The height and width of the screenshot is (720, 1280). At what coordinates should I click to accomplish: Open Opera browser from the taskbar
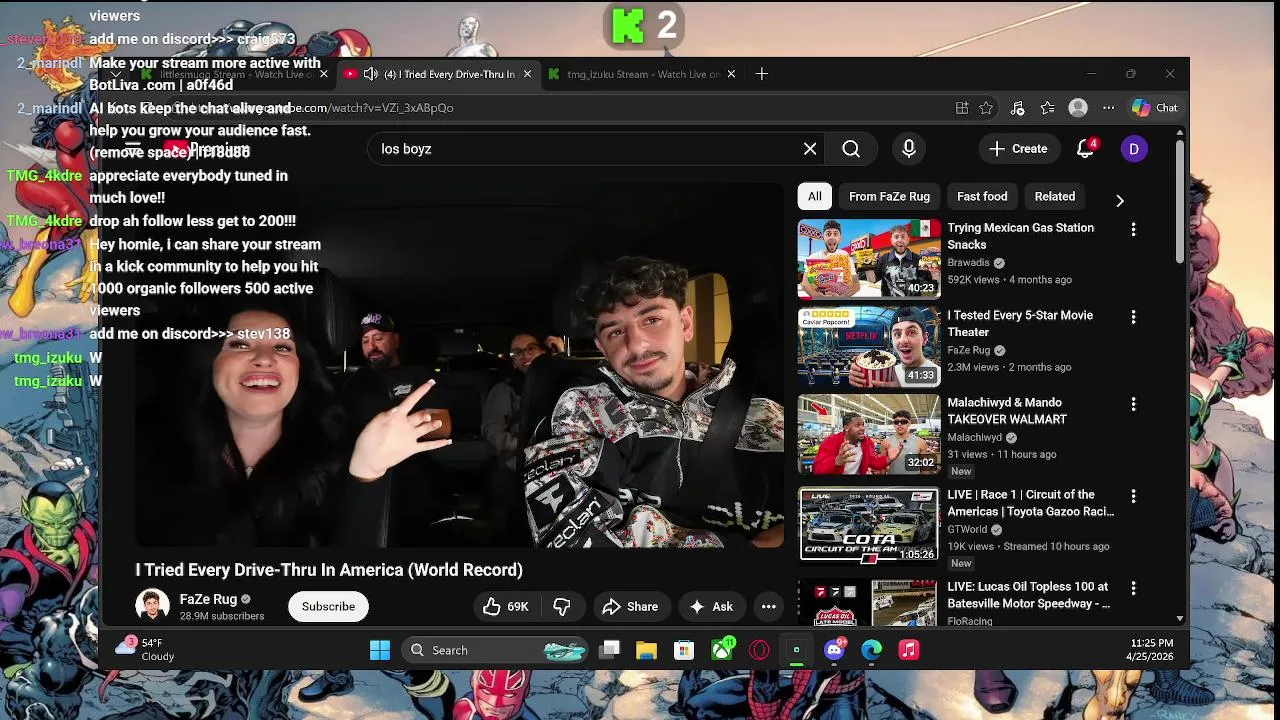tap(759, 650)
